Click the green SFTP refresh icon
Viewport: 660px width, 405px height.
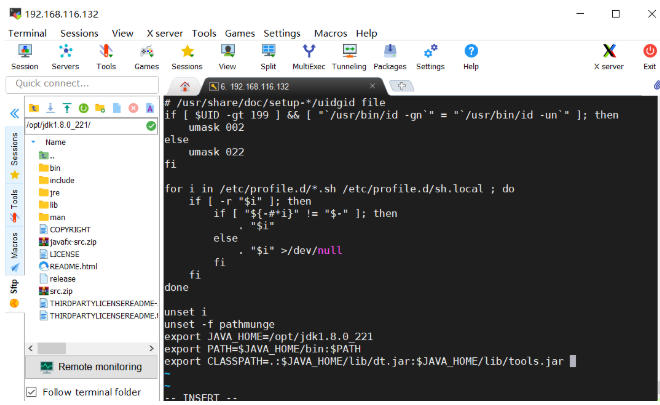click(83, 108)
